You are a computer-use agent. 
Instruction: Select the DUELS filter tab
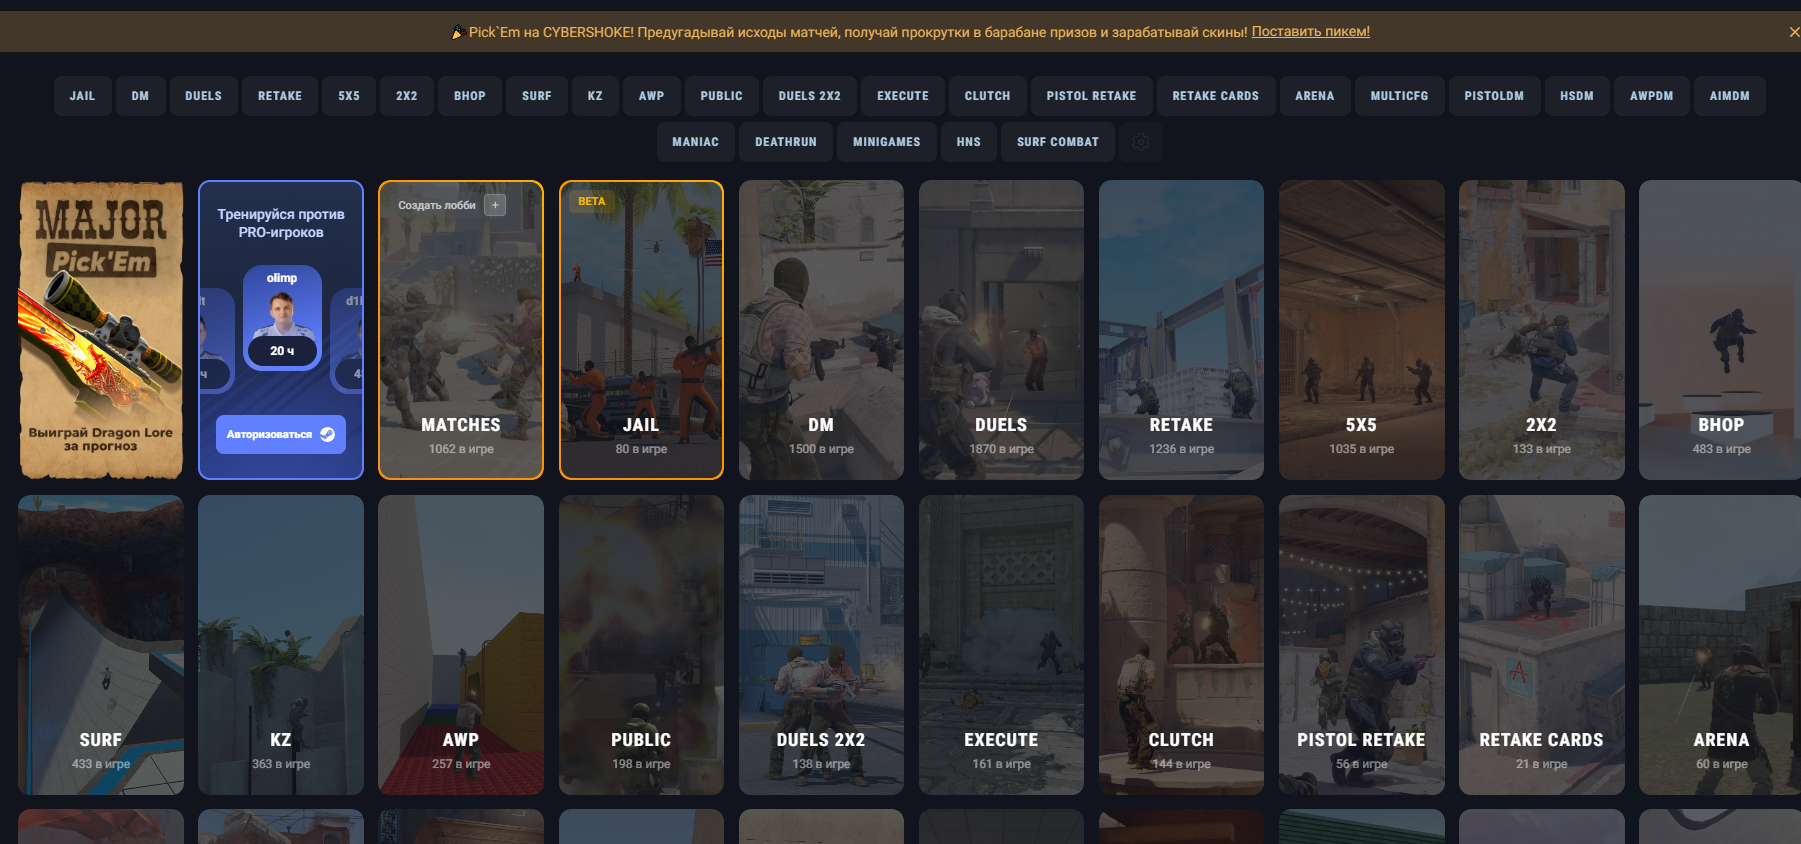click(203, 96)
